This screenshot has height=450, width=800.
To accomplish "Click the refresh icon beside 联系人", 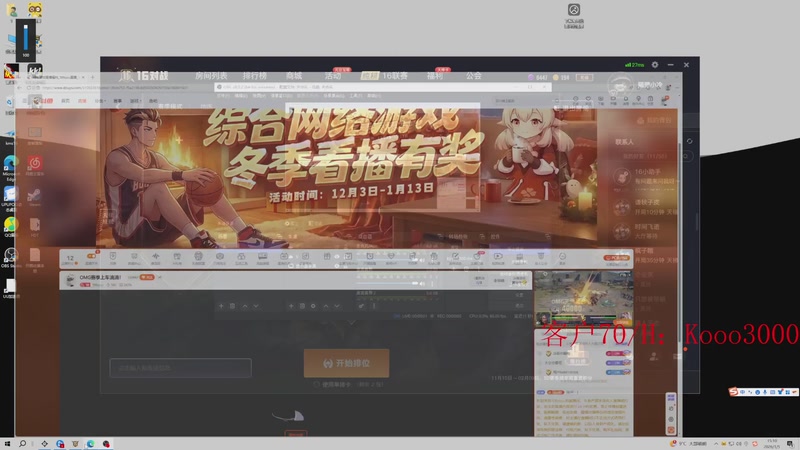I will point(689,141).
